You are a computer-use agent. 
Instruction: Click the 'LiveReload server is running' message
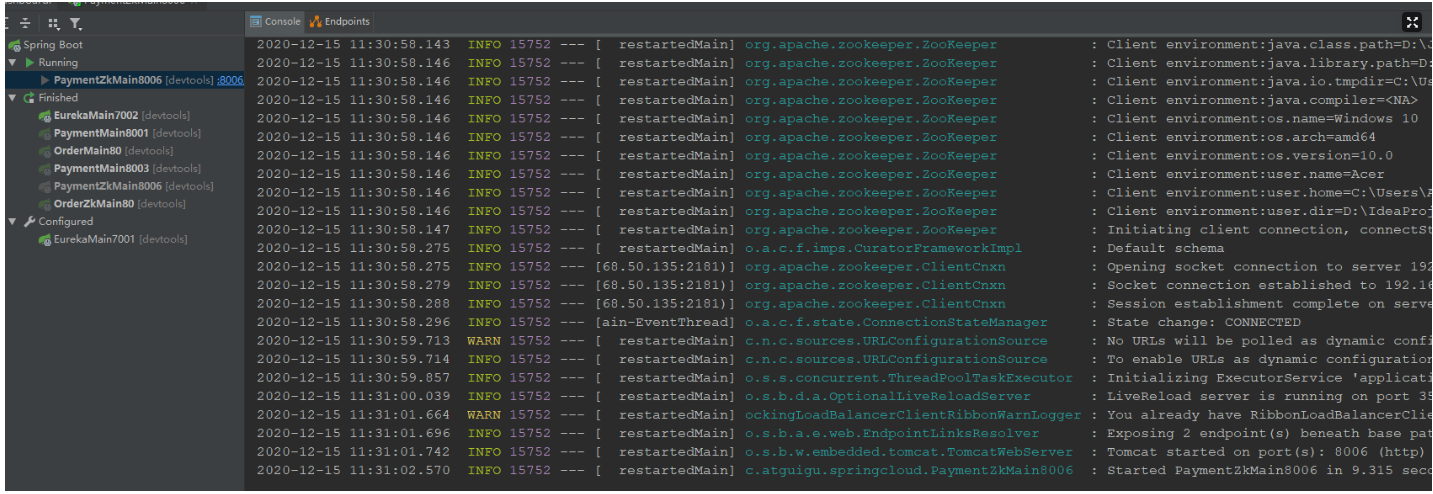(x=1269, y=397)
